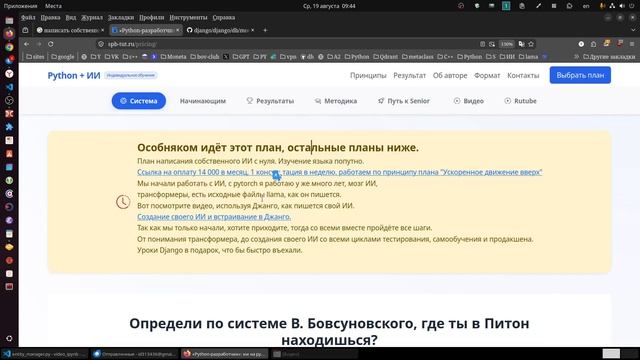Click the clock icon beside the plan description
640x360 pixels.
click(x=123, y=202)
